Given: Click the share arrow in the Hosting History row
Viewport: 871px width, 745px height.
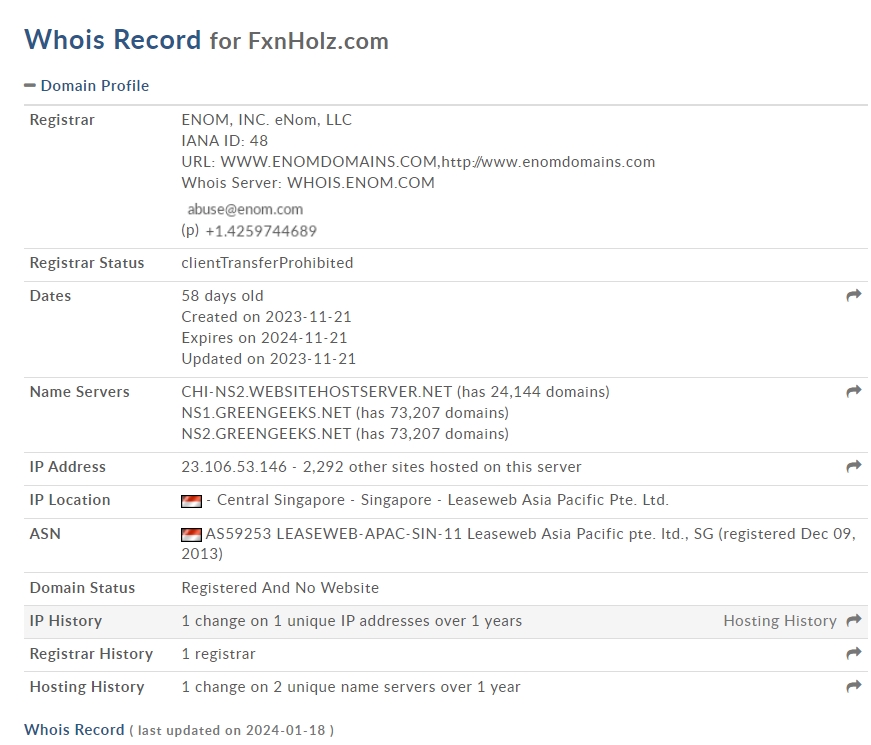Looking at the screenshot, I should [854, 687].
